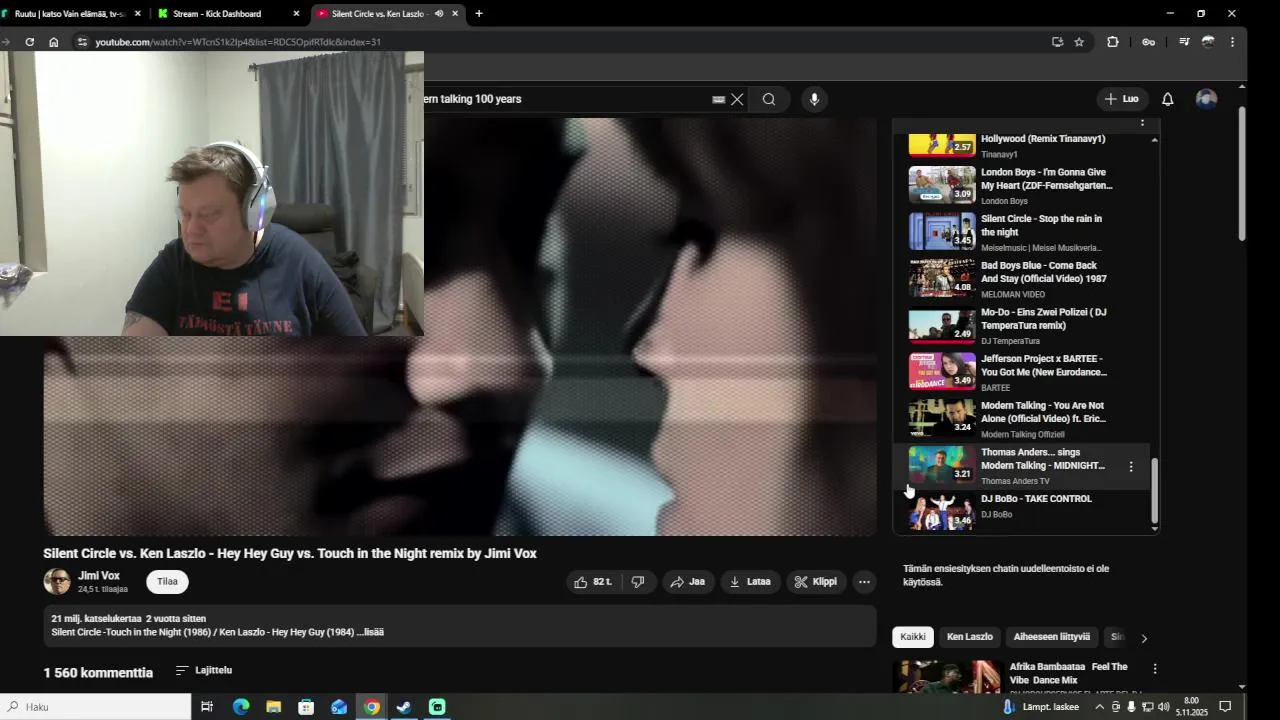This screenshot has height=720, width=1280.
Task: Open the volume speaker icon in system tray
Action: click(x=1163, y=707)
